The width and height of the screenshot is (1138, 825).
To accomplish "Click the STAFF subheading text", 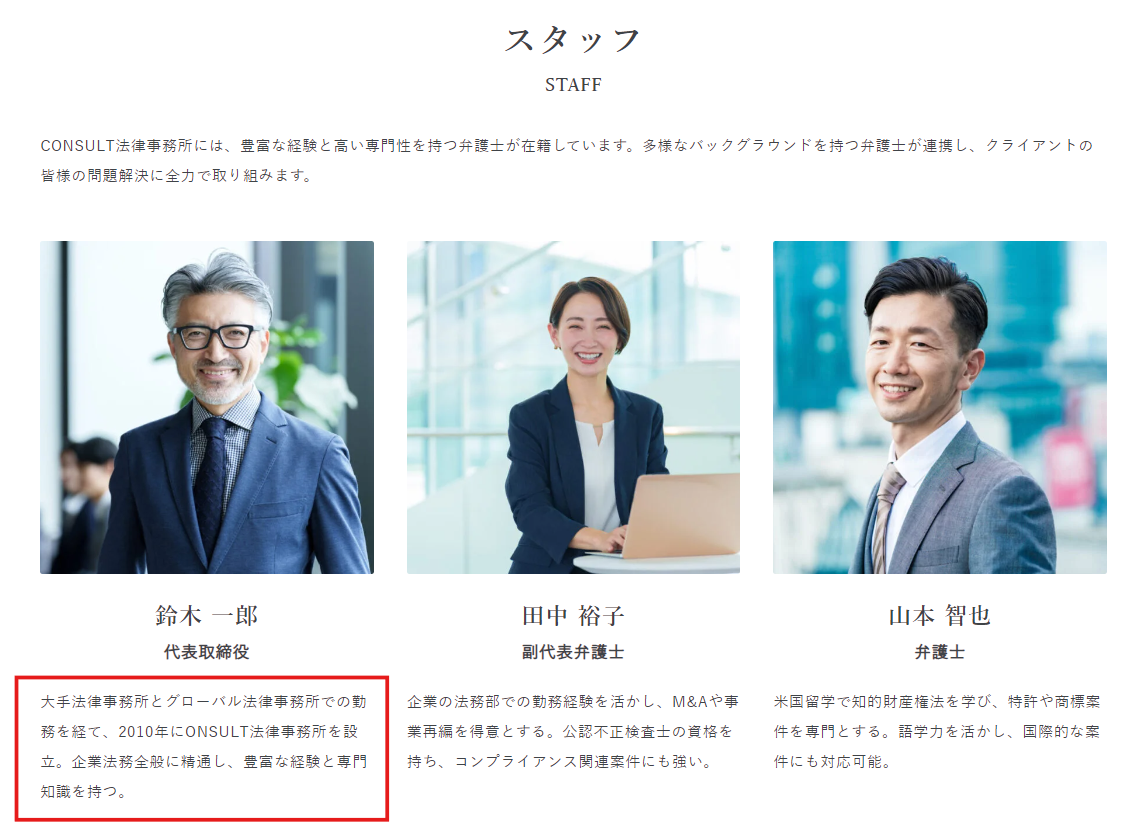I will pos(573,85).
